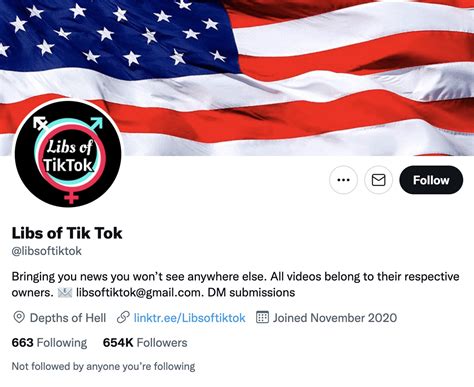Click the calendar icon beside Joined date

[x=262, y=317]
